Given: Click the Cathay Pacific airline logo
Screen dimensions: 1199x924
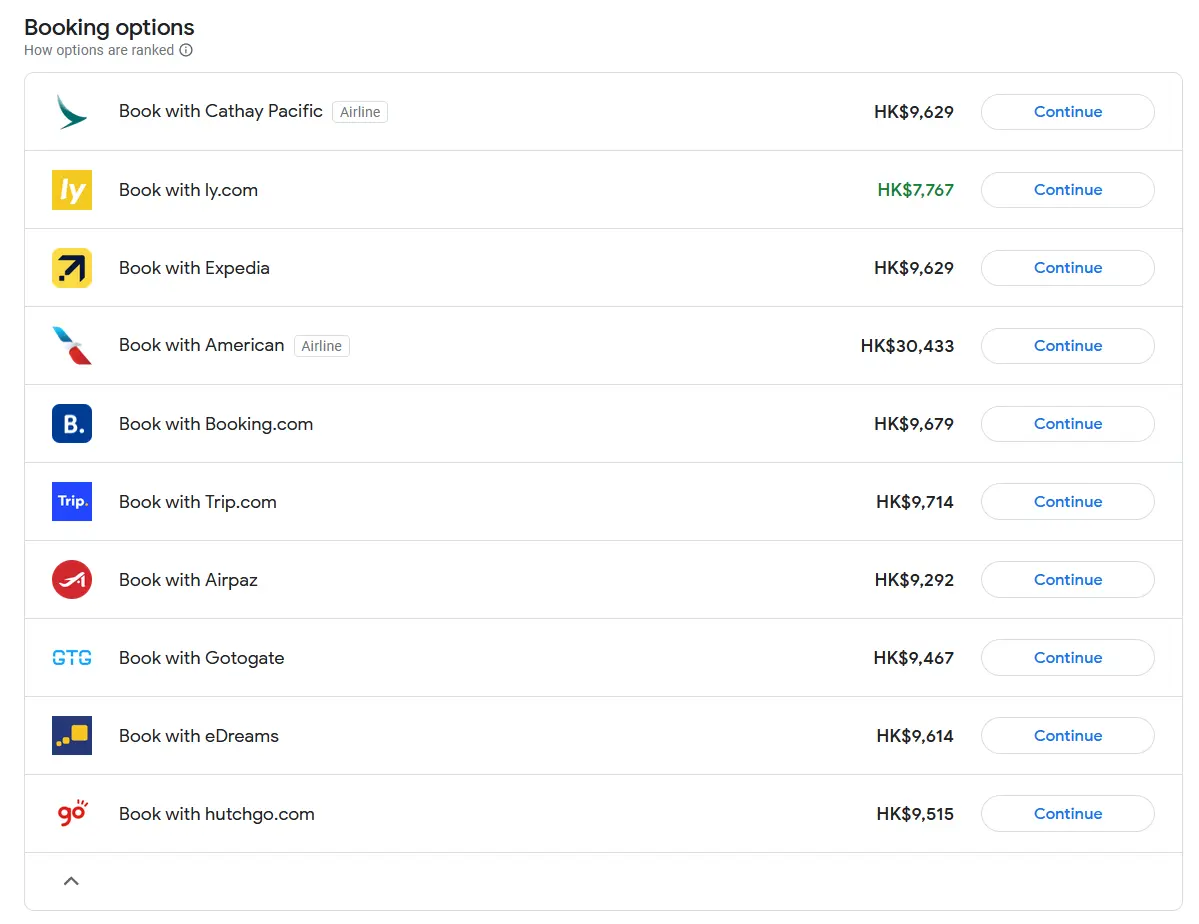Looking at the screenshot, I should (72, 112).
